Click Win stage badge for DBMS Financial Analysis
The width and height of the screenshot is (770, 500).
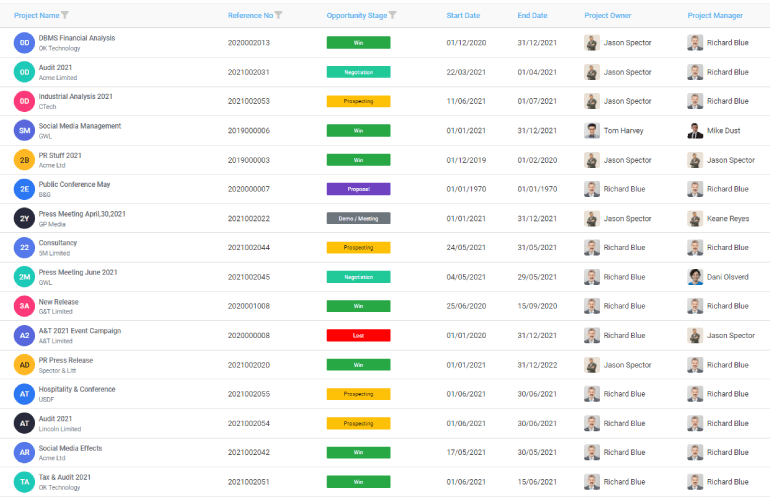(358, 43)
